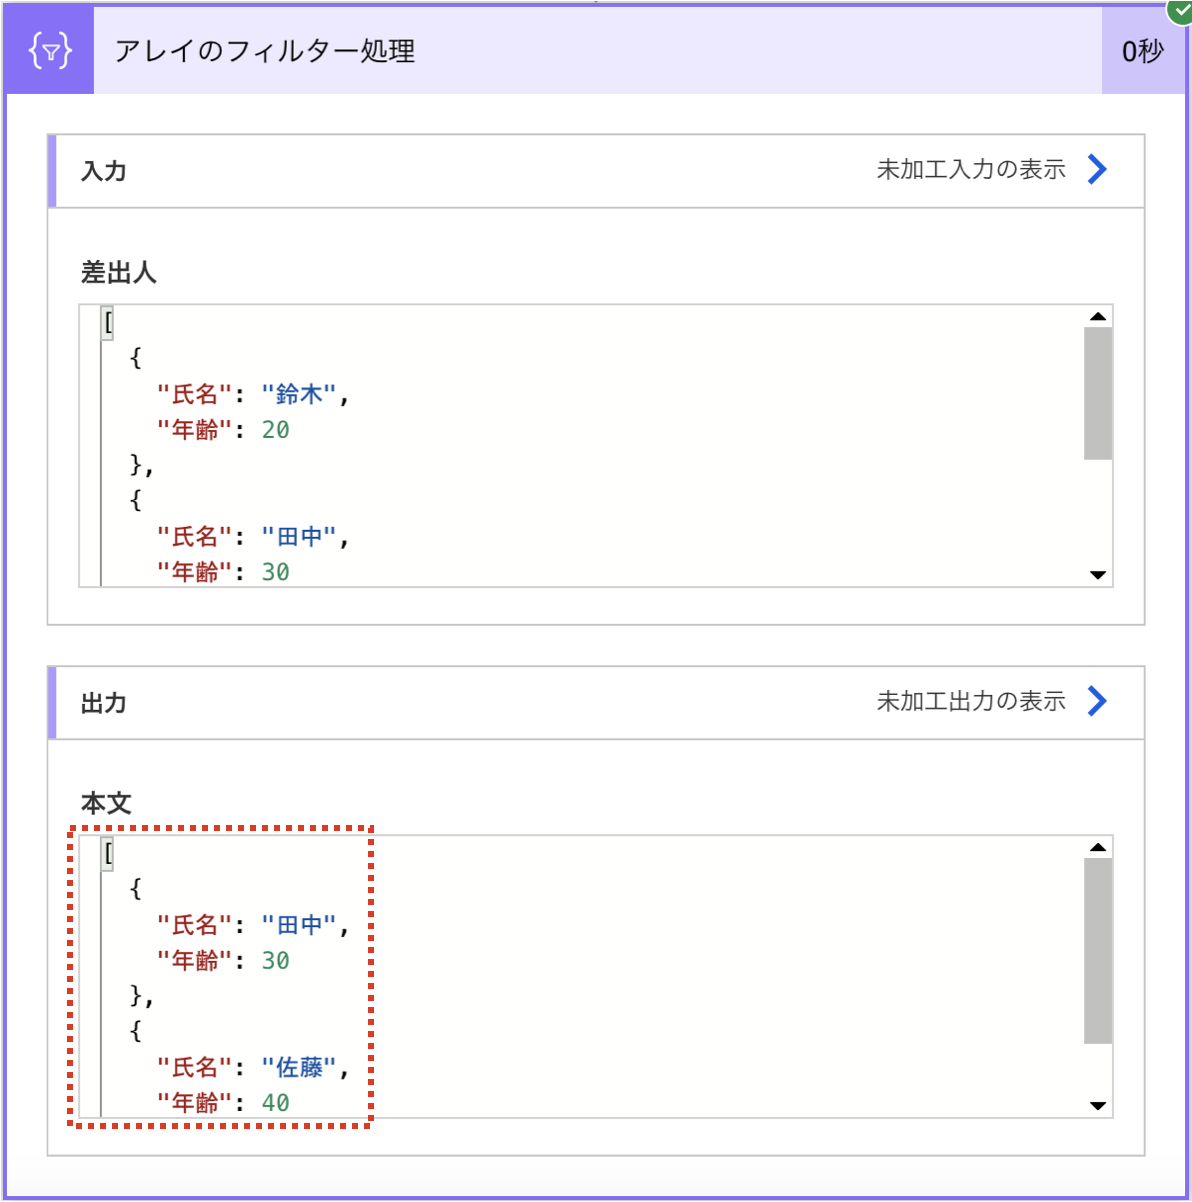The height and width of the screenshot is (1202, 1192).
Task: Click the opening bracket in 本文 output
Action: pyautogui.click(x=107, y=854)
